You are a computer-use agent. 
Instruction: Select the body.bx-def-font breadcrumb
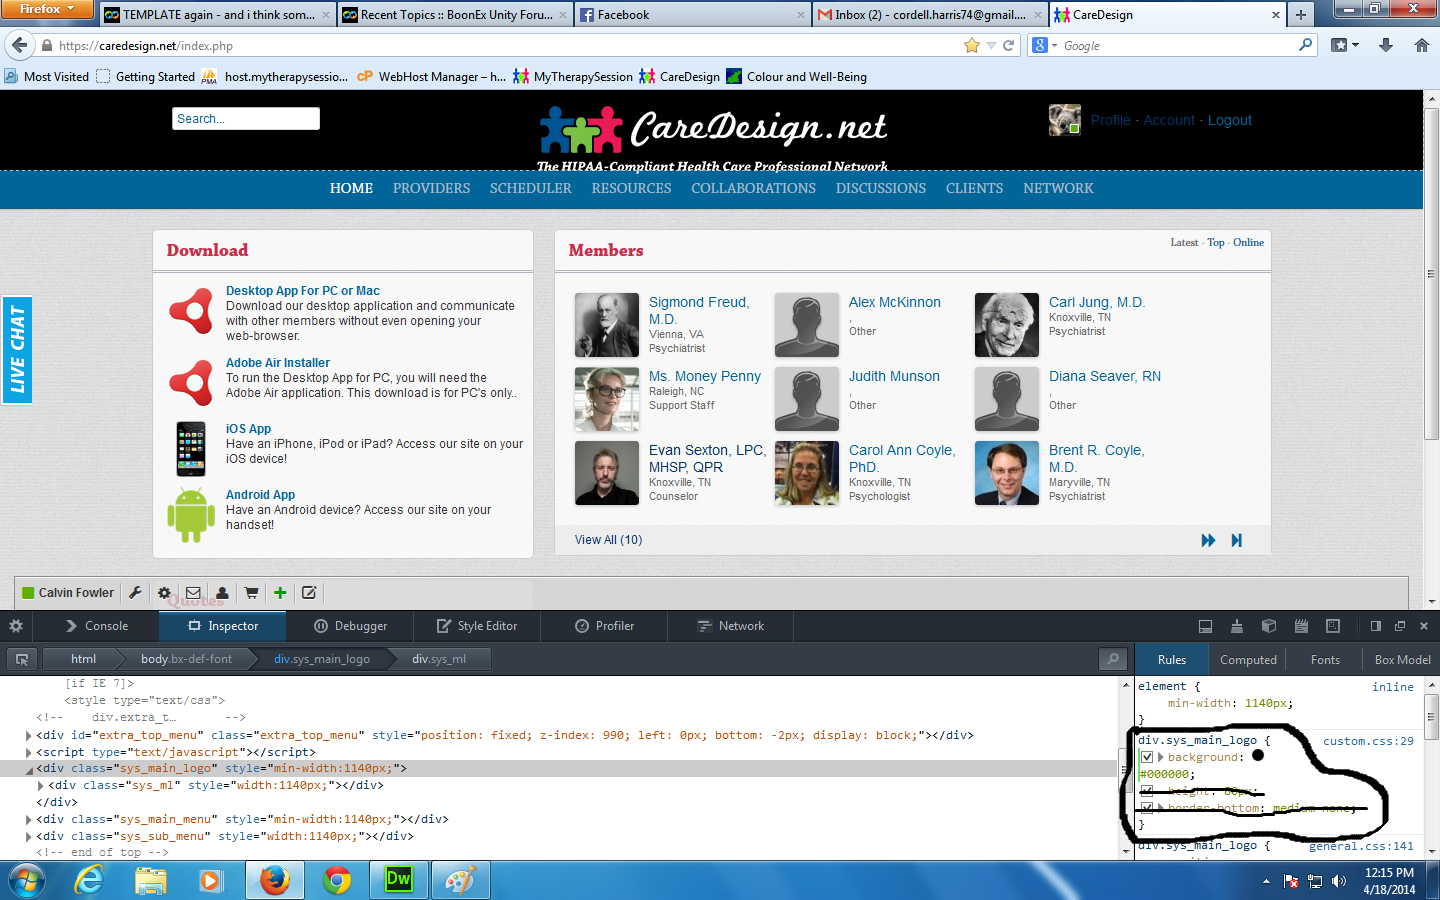pos(186,659)
